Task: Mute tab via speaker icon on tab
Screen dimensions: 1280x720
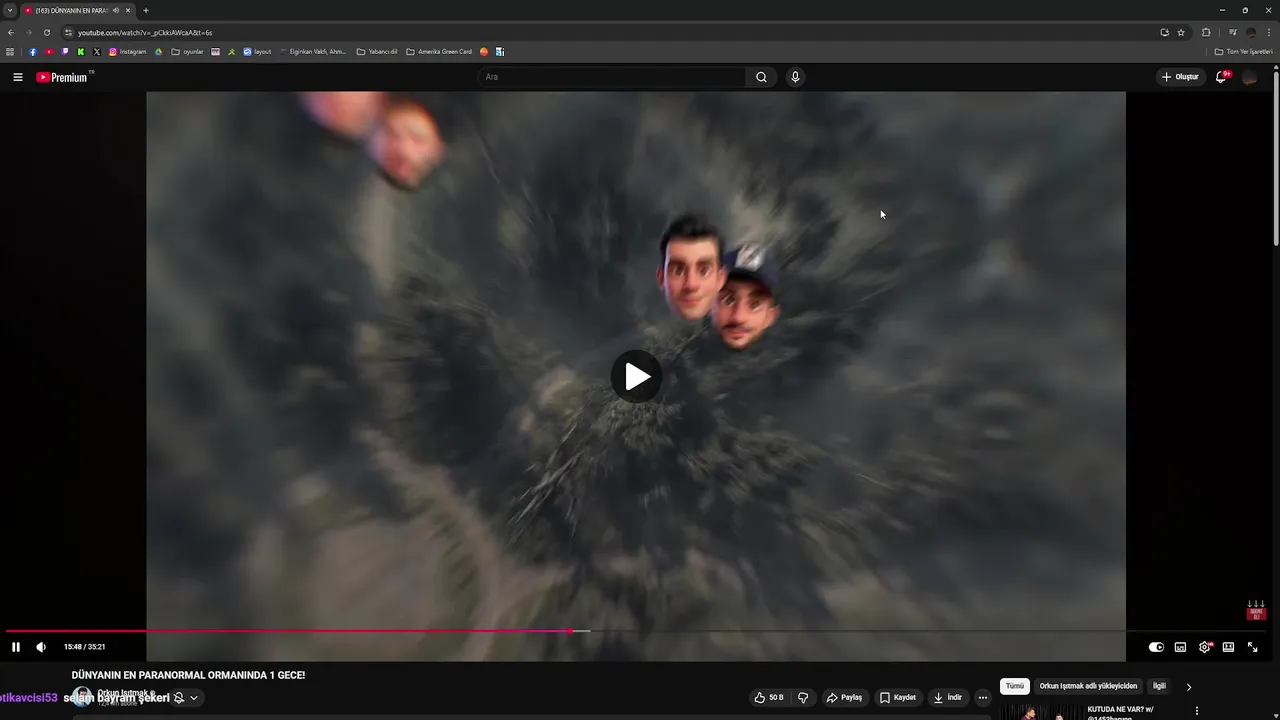Action: pos(116,10)
